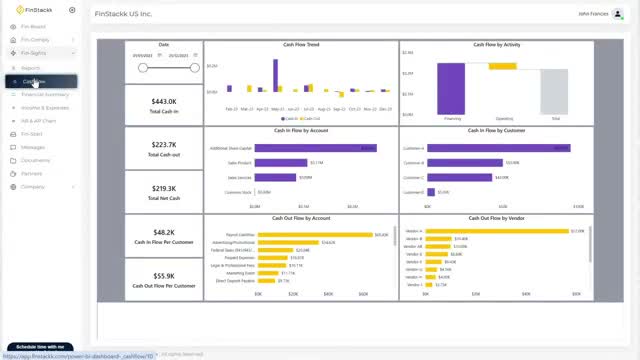Collapse sidebar using the circular toggle icon
Viewport: 640px width, 360px height.
pos(72,10)
